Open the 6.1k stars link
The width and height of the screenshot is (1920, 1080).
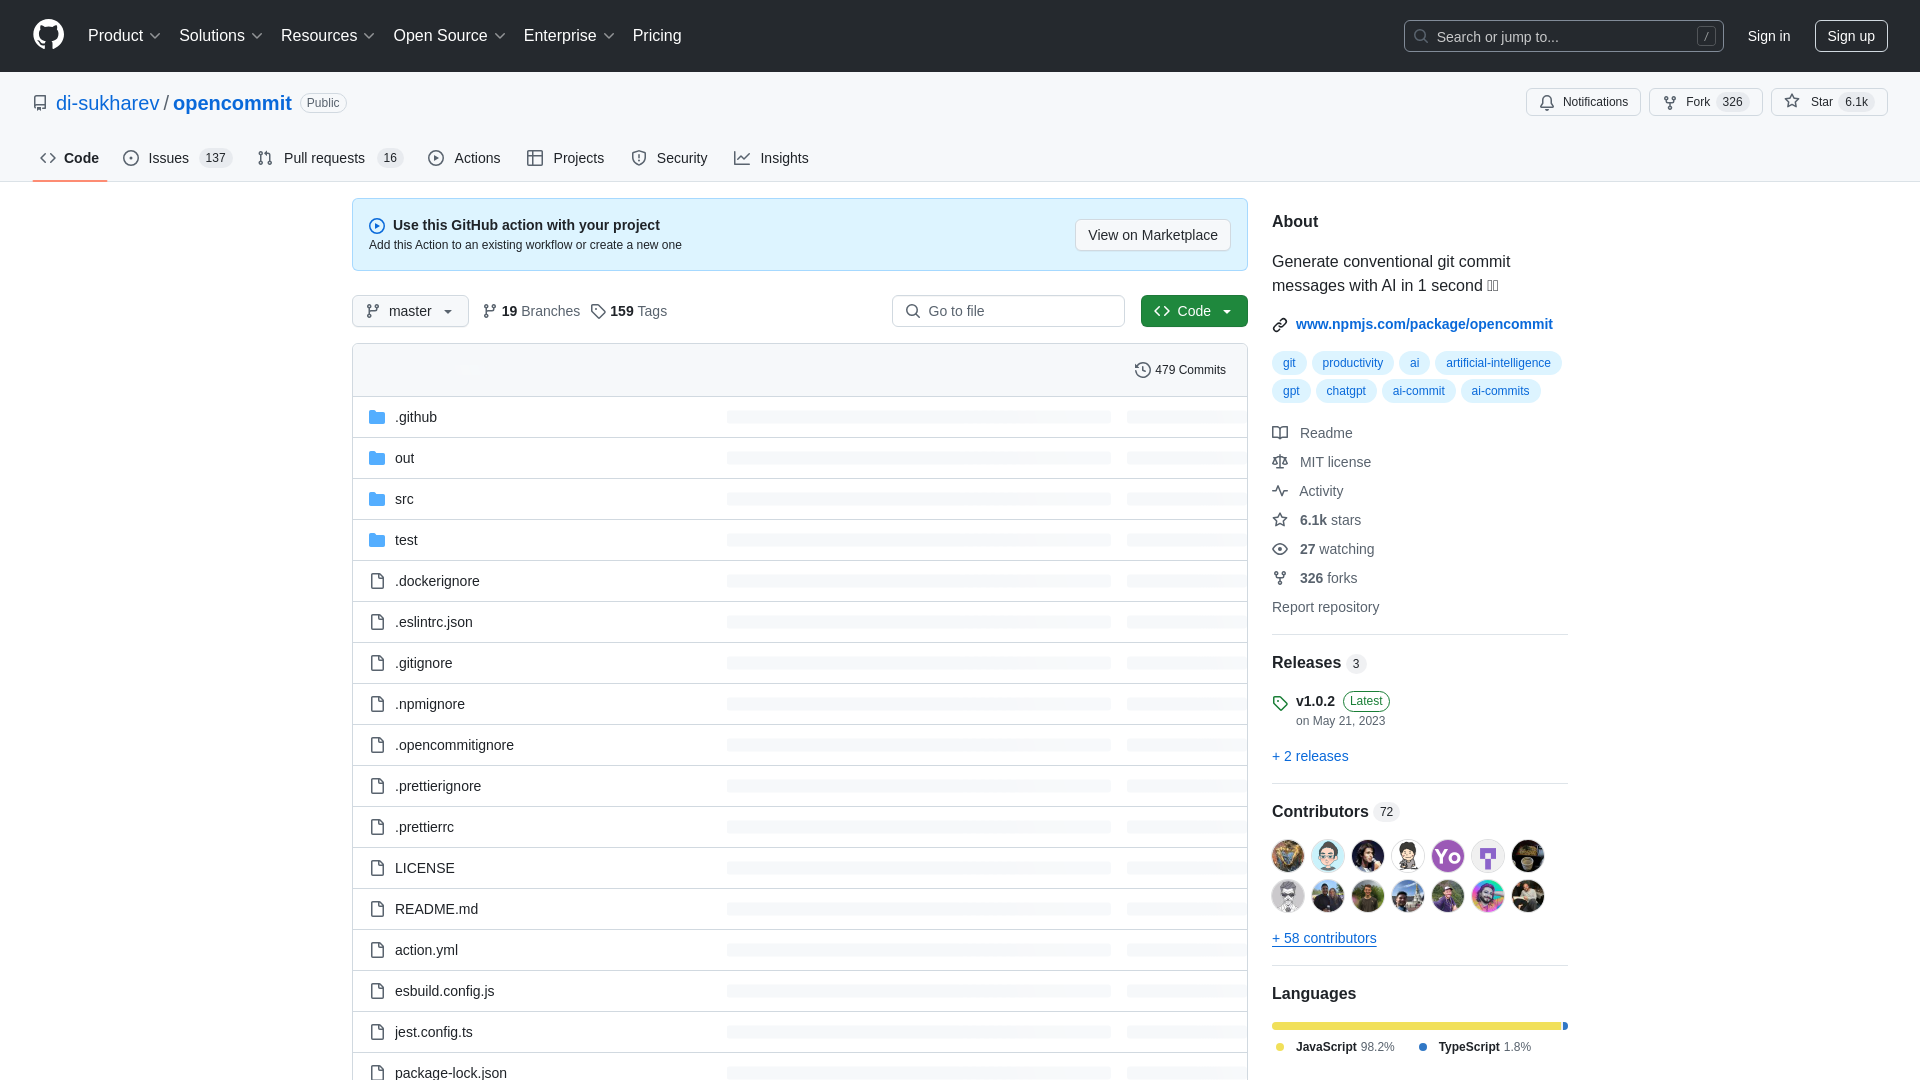pos(1316,520)
